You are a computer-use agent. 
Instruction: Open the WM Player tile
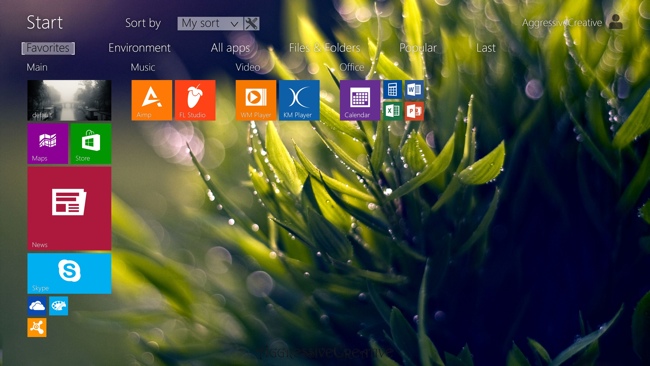coord(256,100)
